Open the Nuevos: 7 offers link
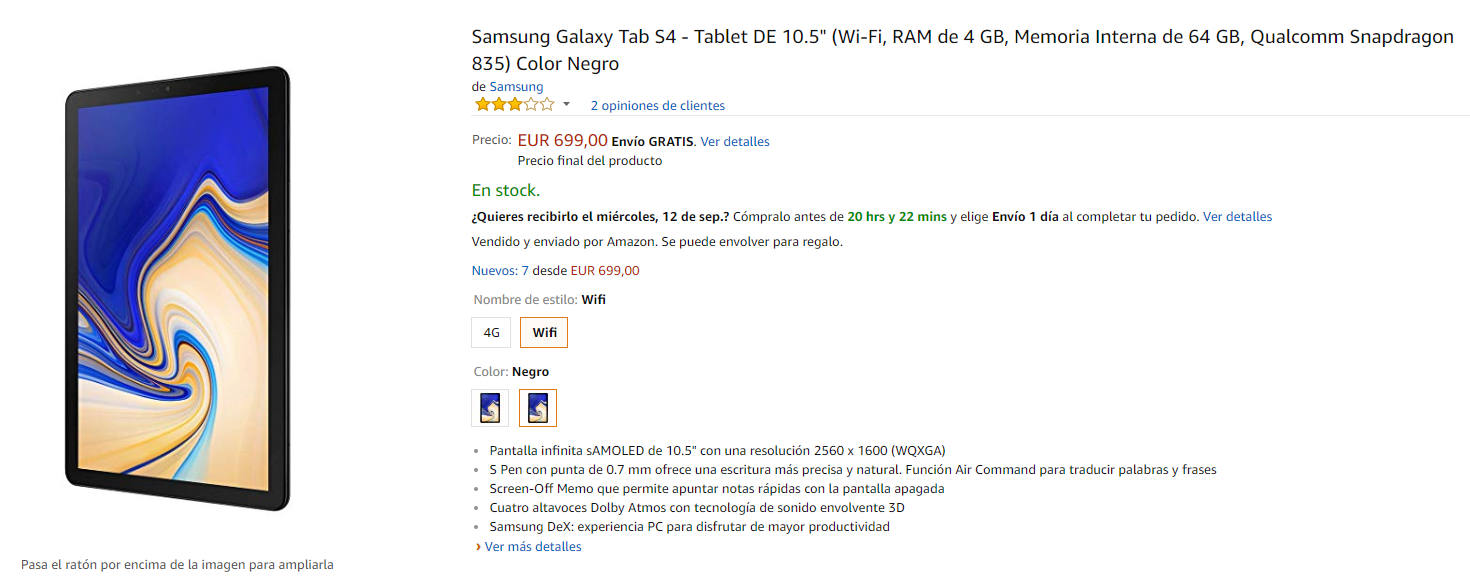Viewport: 1470px width, 578px height. coord(499,271)
